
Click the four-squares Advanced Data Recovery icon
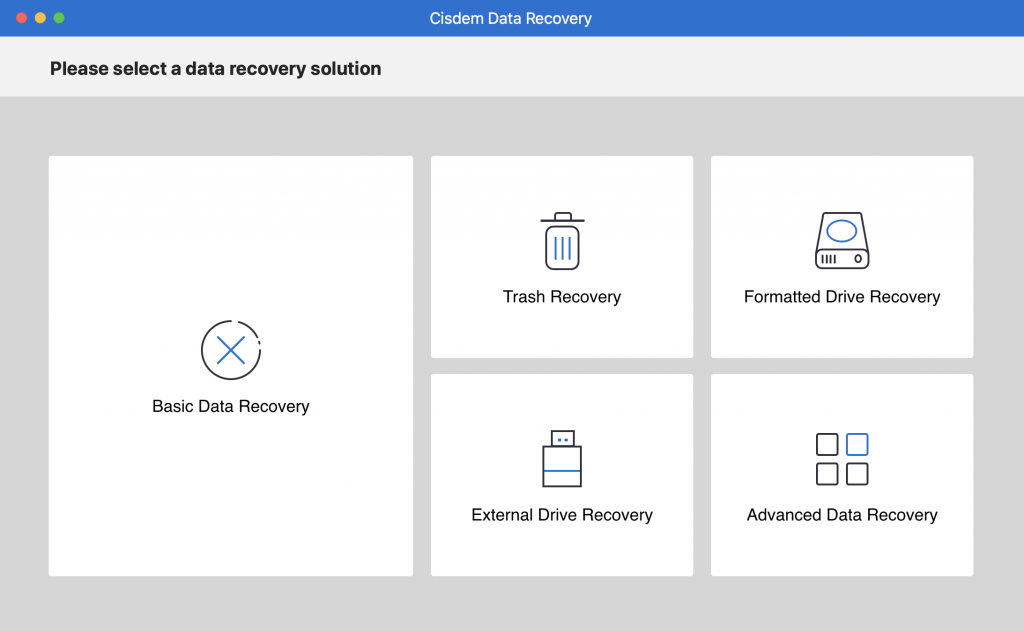click(842, 459)
